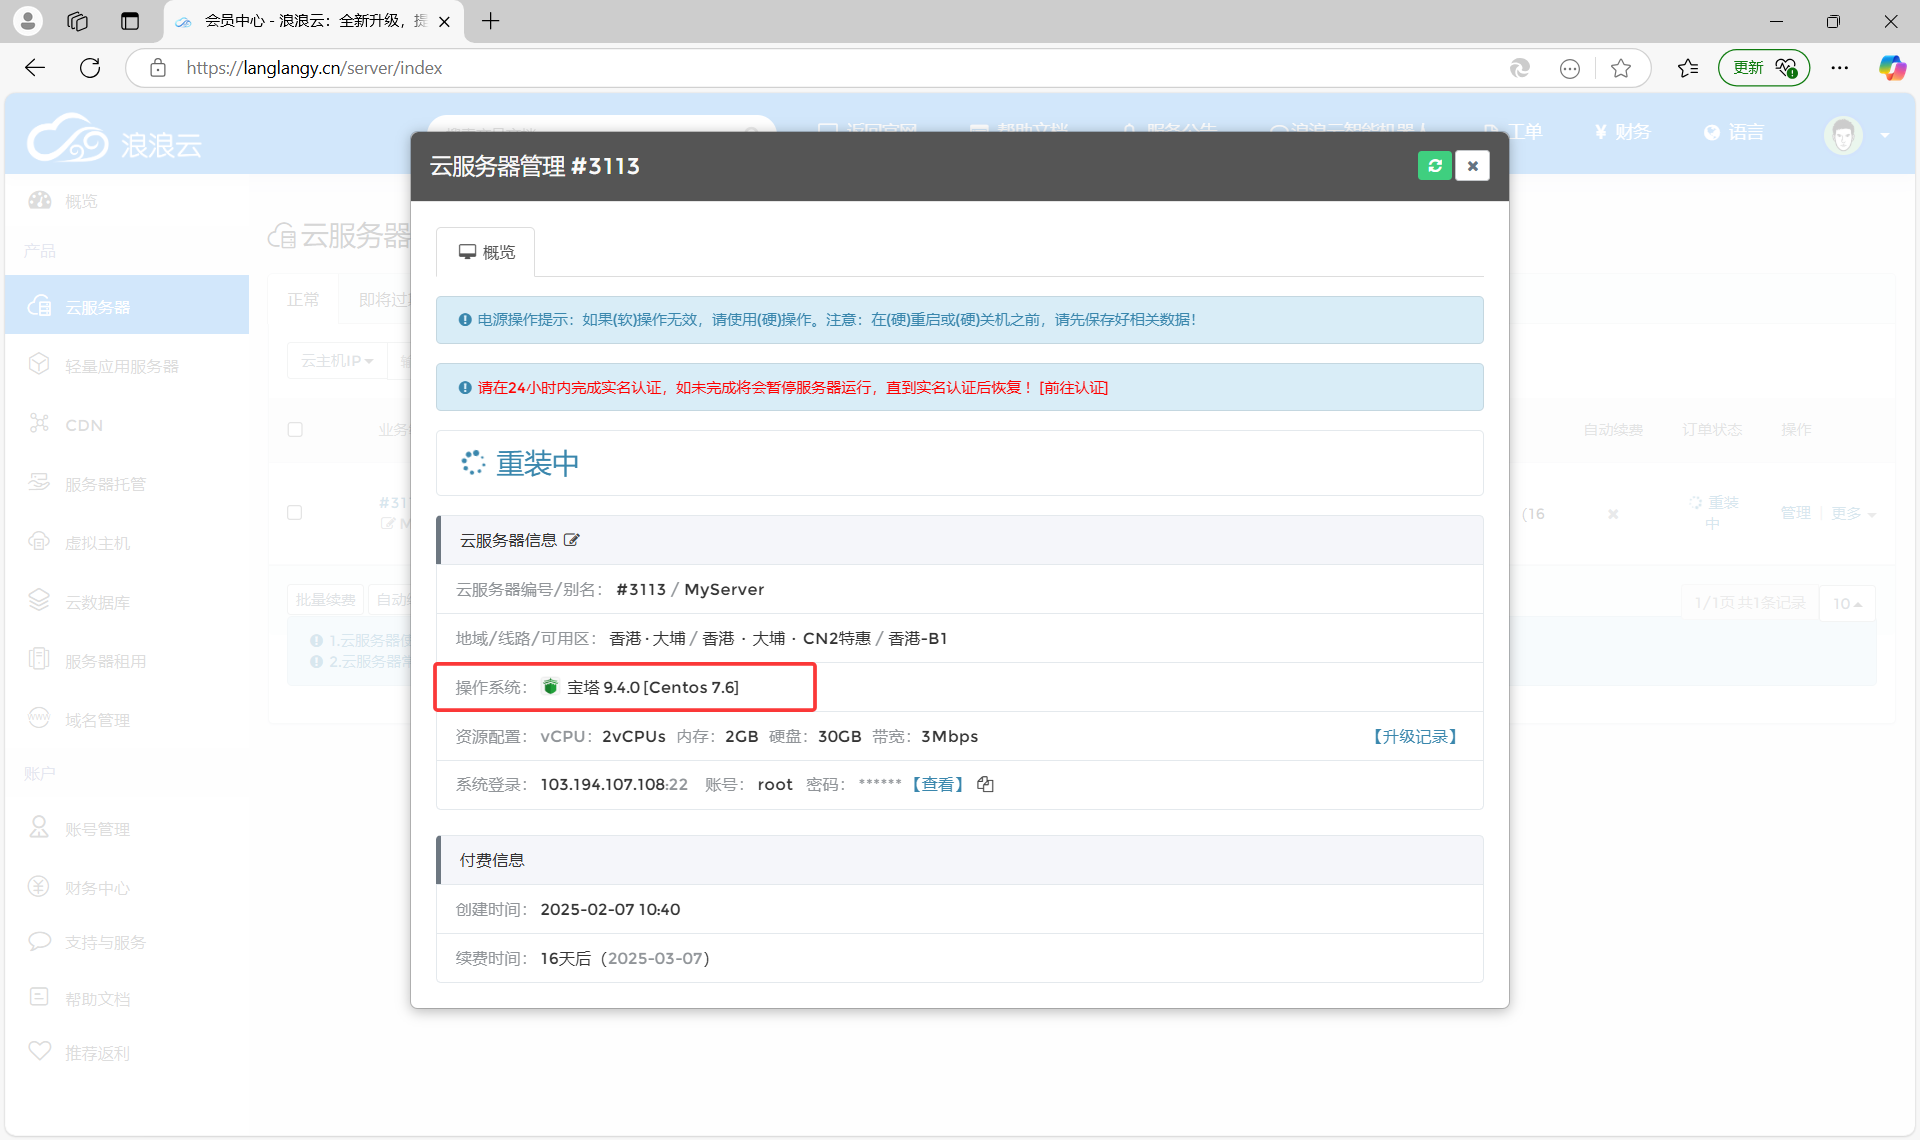Image resolution: width=1920 pixels, height=1140 pixels.
Task: Open 财务 from the top navigation
Action: pos(1630,131)
